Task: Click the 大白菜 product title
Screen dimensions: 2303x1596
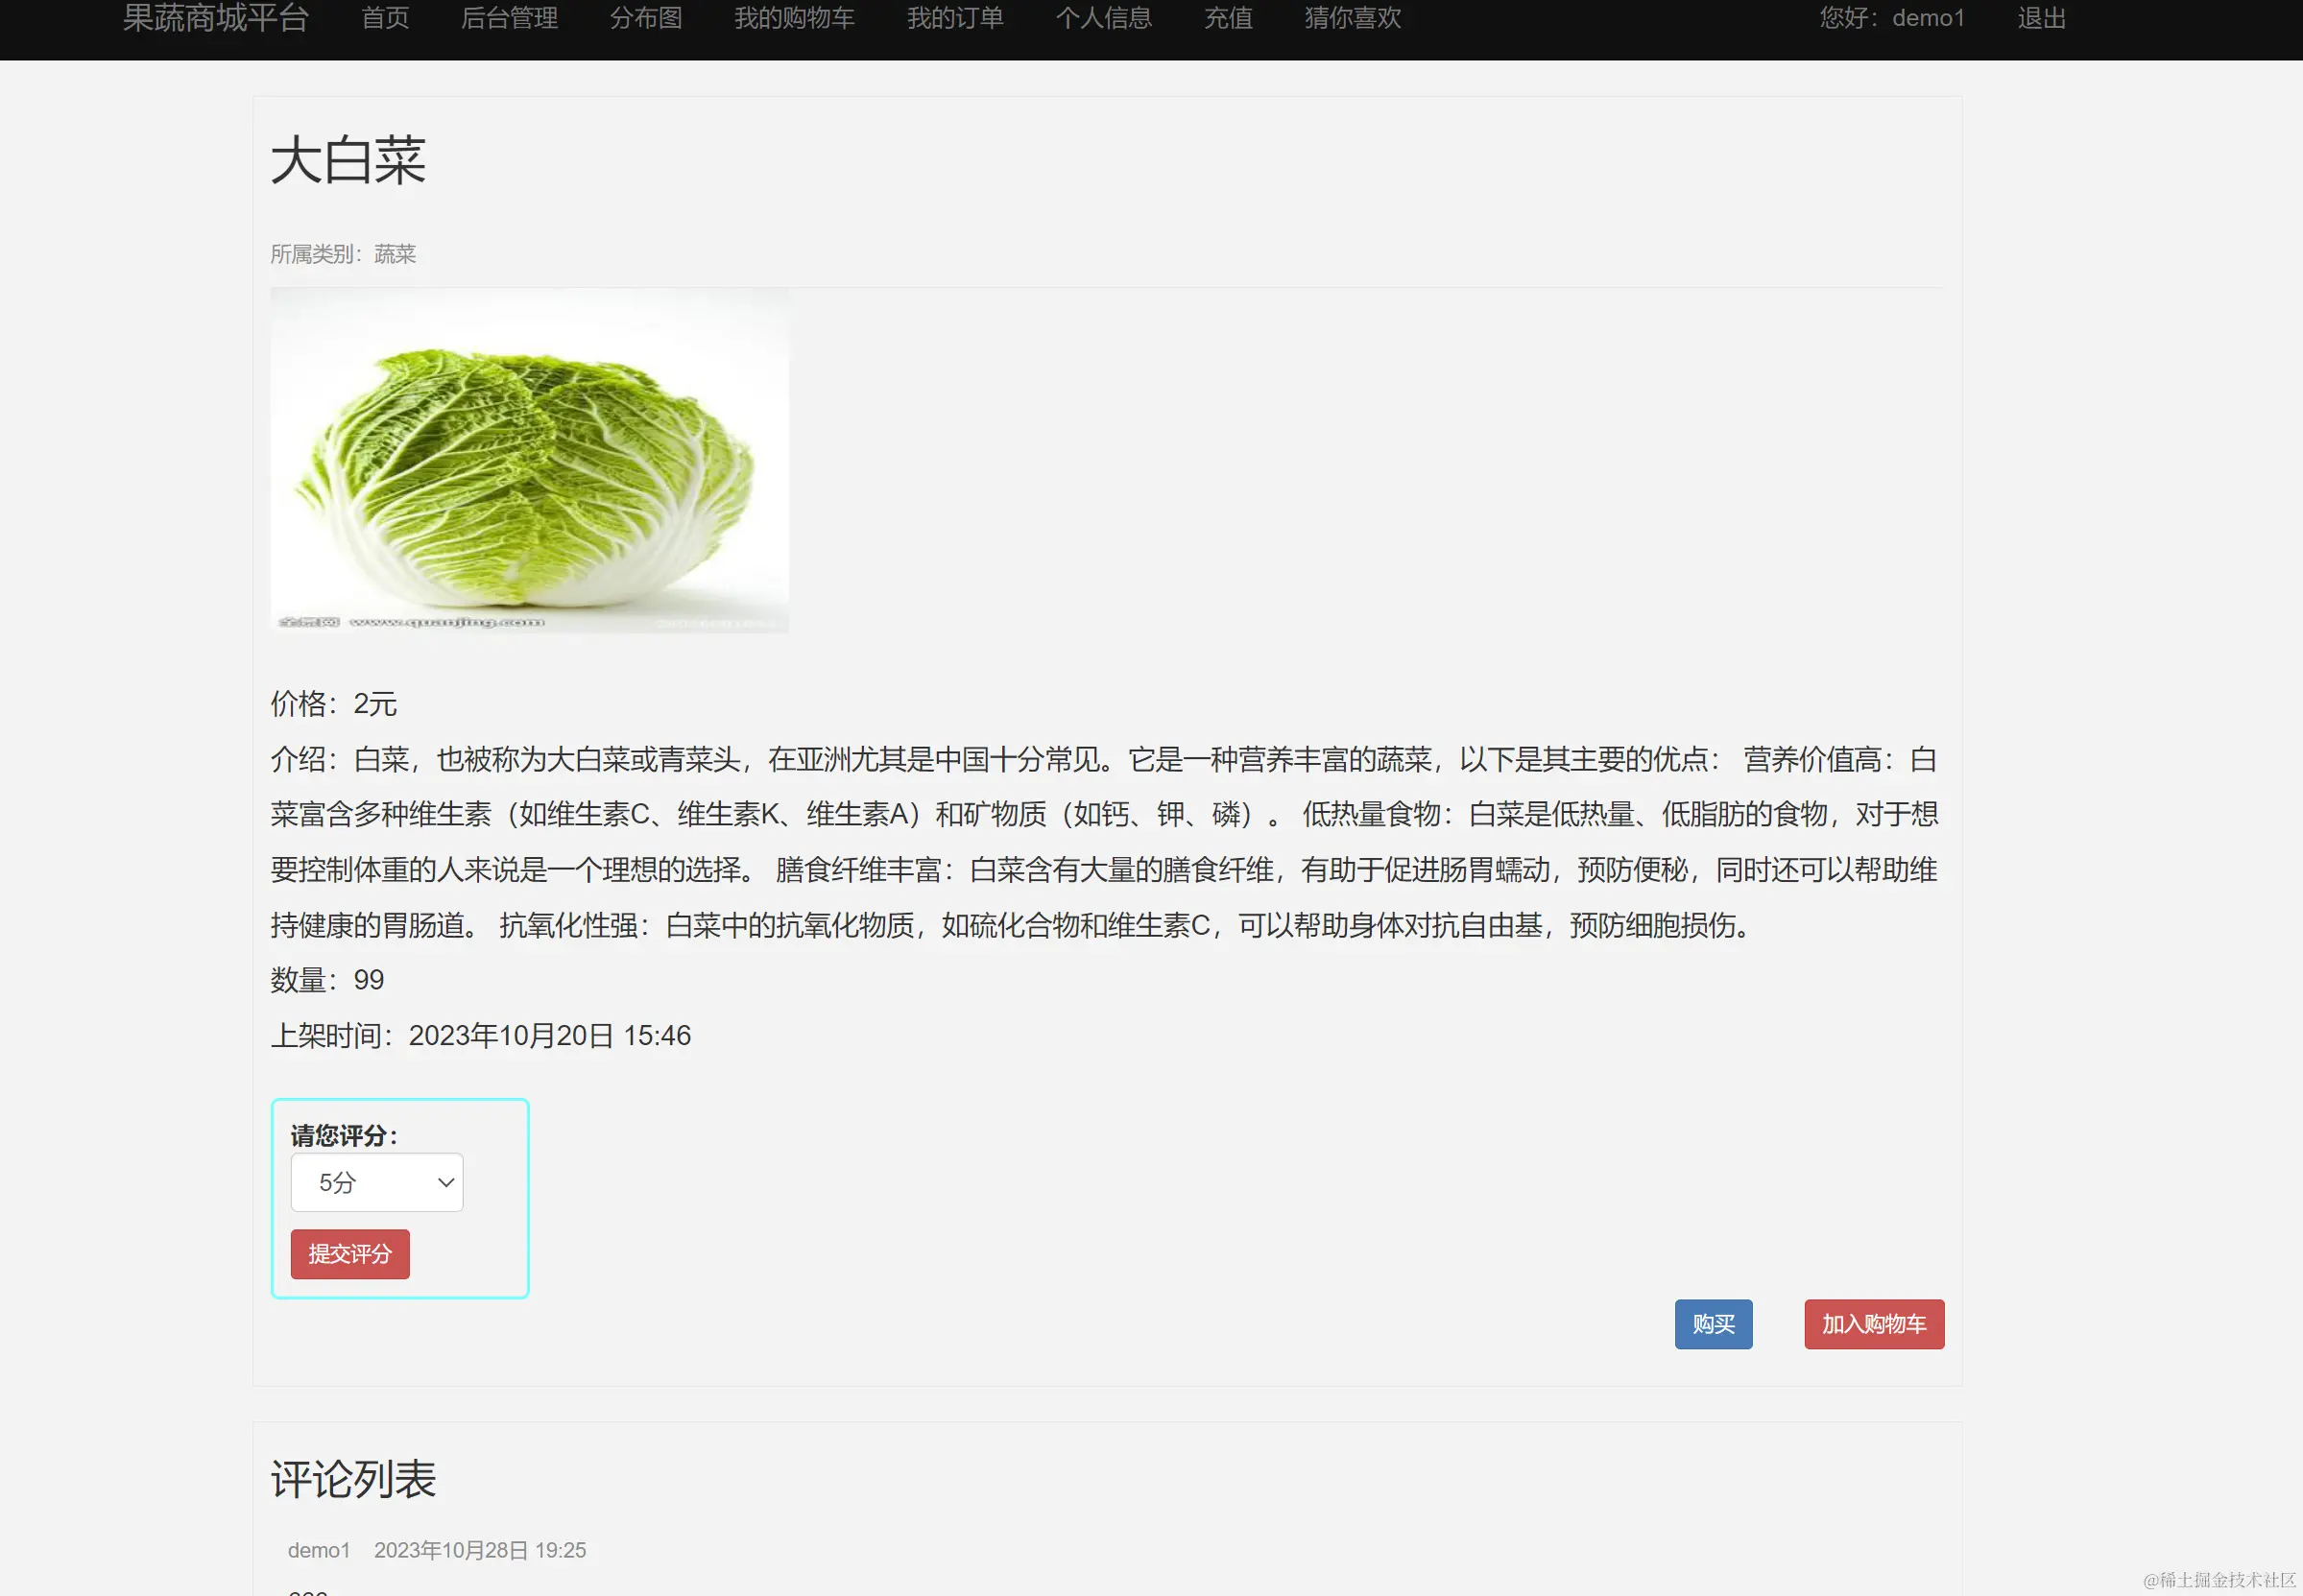Action: [348, 161]
